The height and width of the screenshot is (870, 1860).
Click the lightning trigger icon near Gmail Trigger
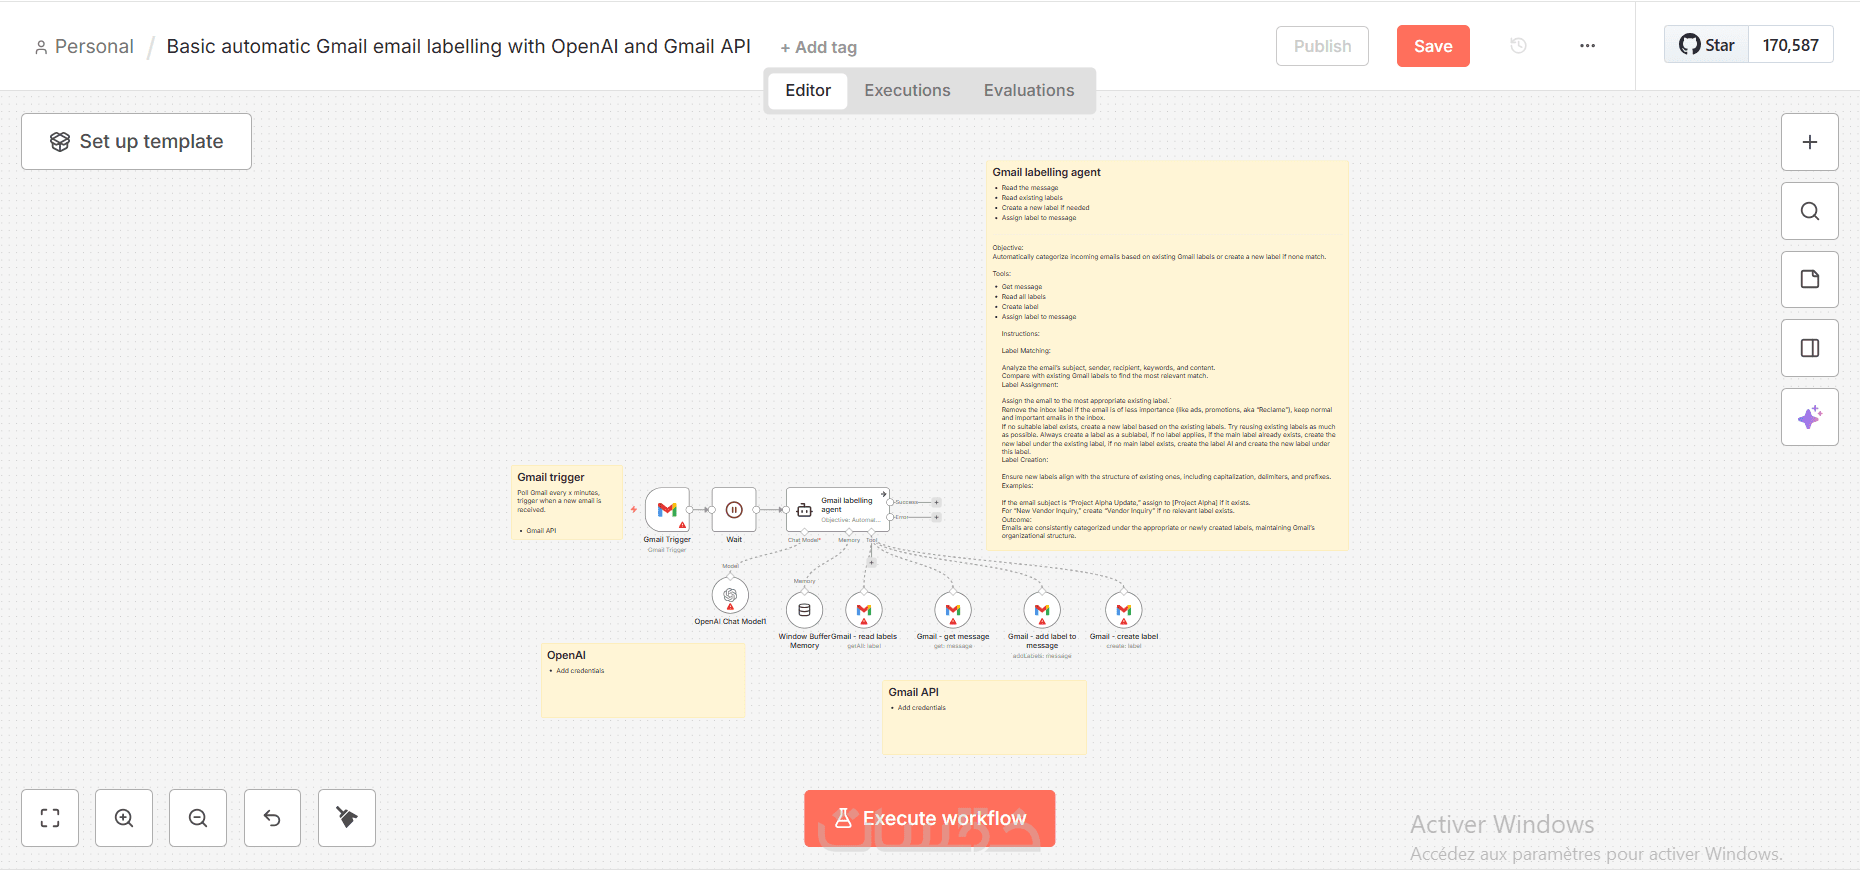click(634, 509)
